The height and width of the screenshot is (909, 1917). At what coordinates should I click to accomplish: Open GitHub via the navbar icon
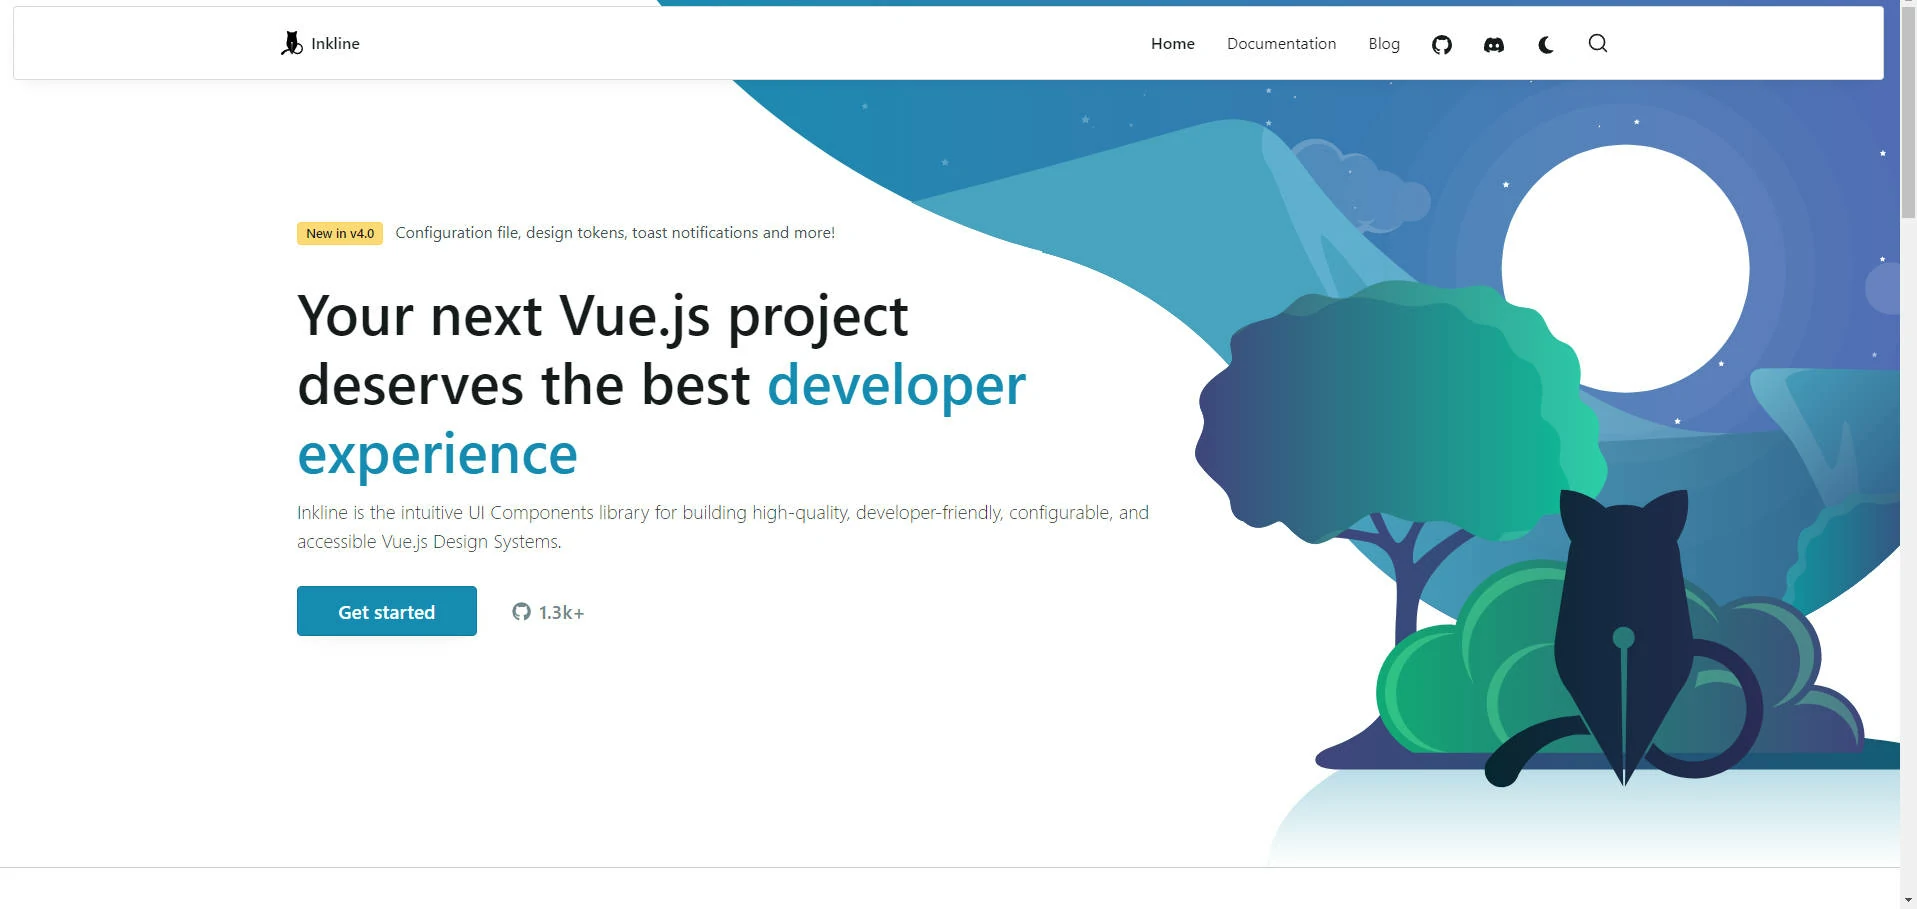coord(1441,44)
